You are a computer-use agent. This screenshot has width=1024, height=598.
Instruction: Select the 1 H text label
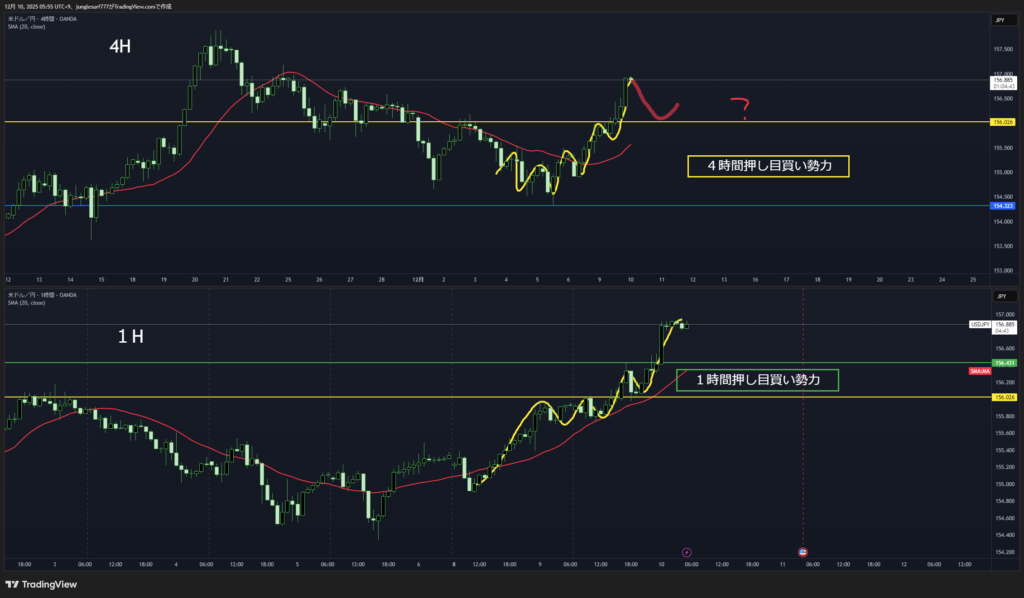(x=131, y=337)
